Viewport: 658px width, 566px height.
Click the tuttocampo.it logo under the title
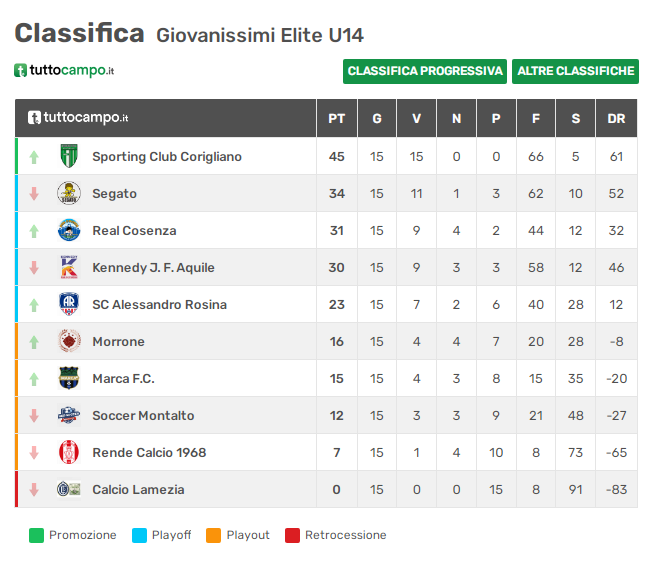pos(64,70)
